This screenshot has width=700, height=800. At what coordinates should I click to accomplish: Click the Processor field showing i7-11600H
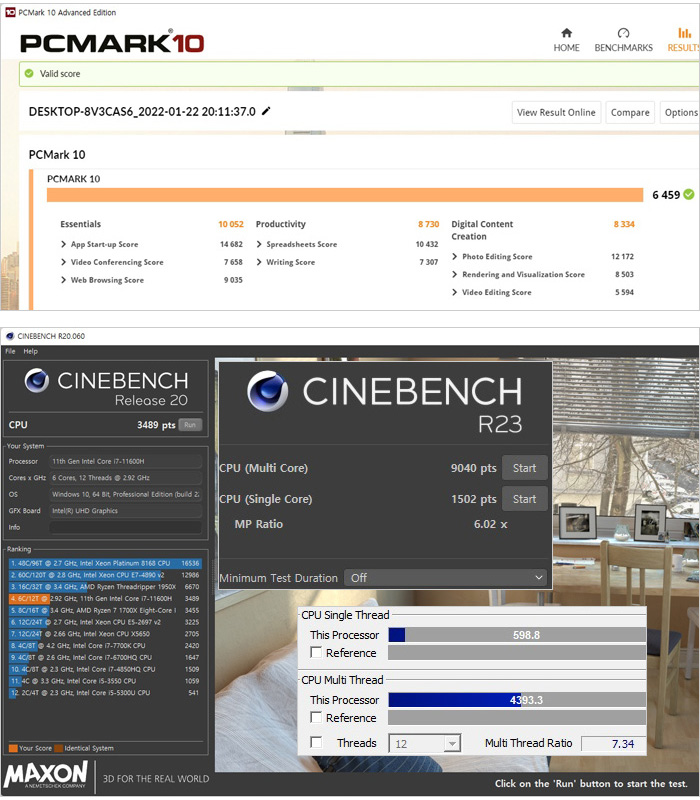pos(126,461)
